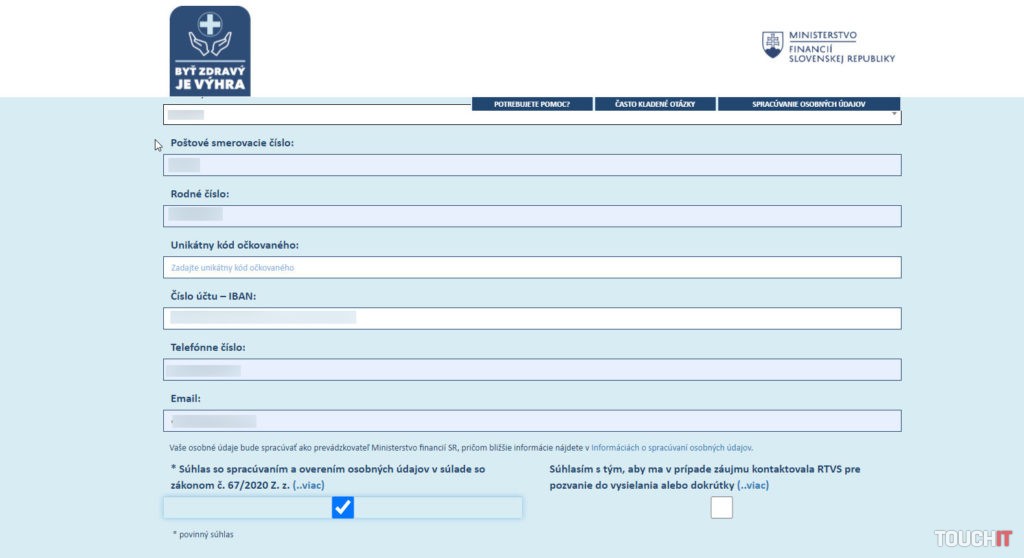This screenshot has width=1024, height=558.
Task: Click the Ministerstvo financií Slovenskej republiky logo
Action: coord(829,46)
